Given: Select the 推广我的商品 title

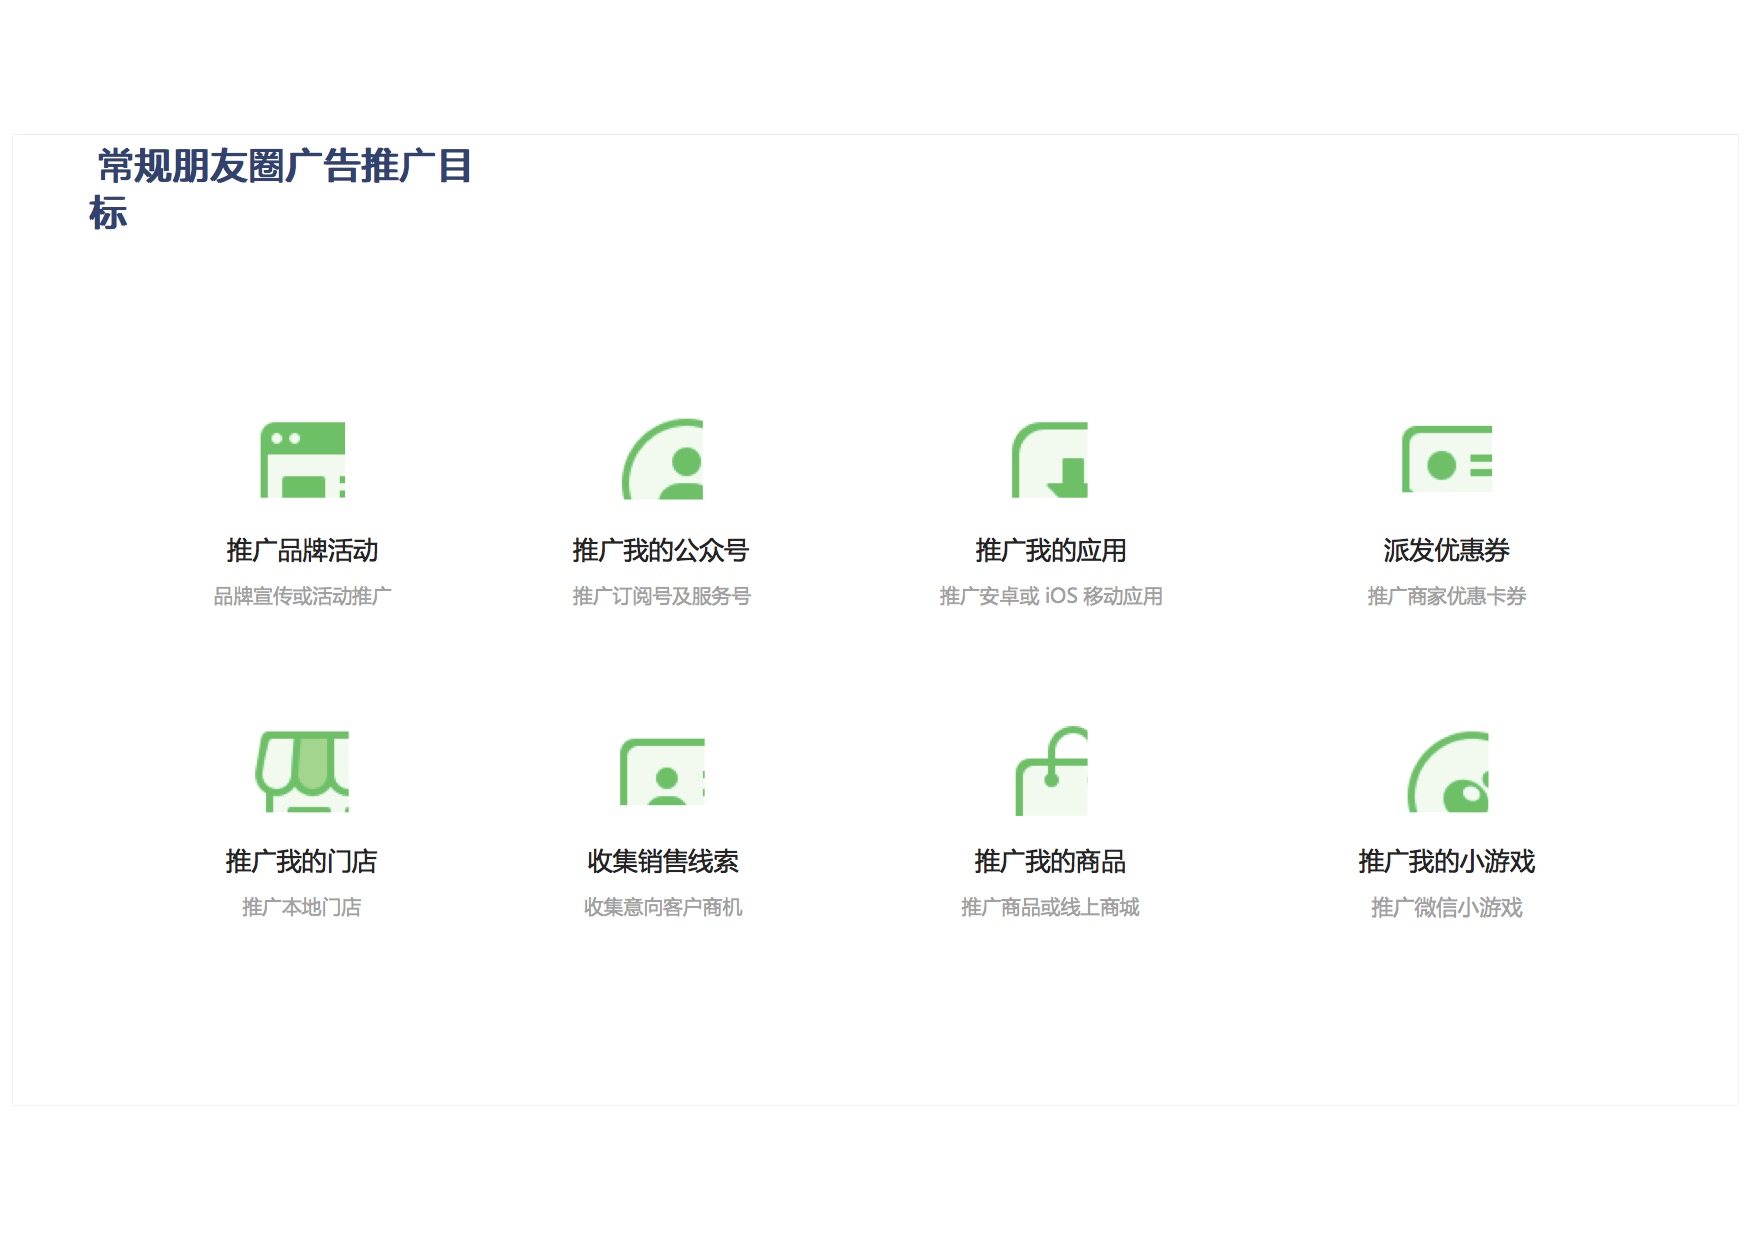Looking at the screenshot, I should click(x=1050, y=862).
